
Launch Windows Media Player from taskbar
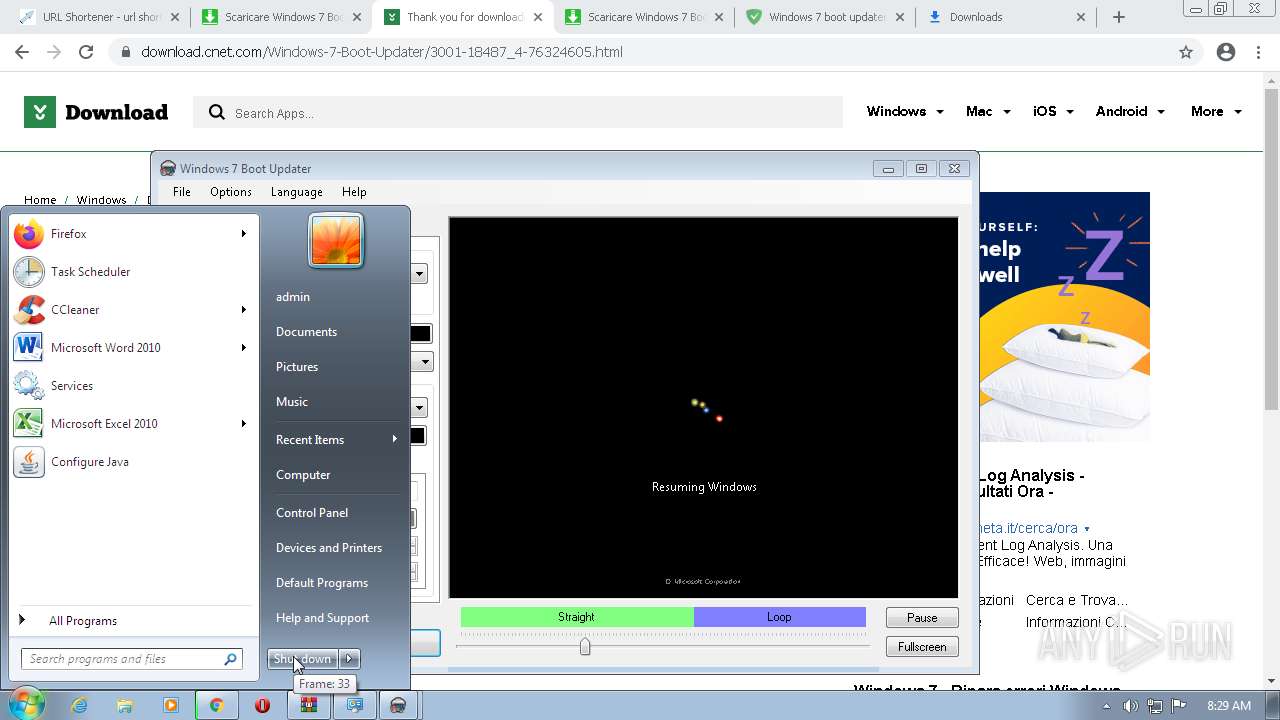(171, 705)
